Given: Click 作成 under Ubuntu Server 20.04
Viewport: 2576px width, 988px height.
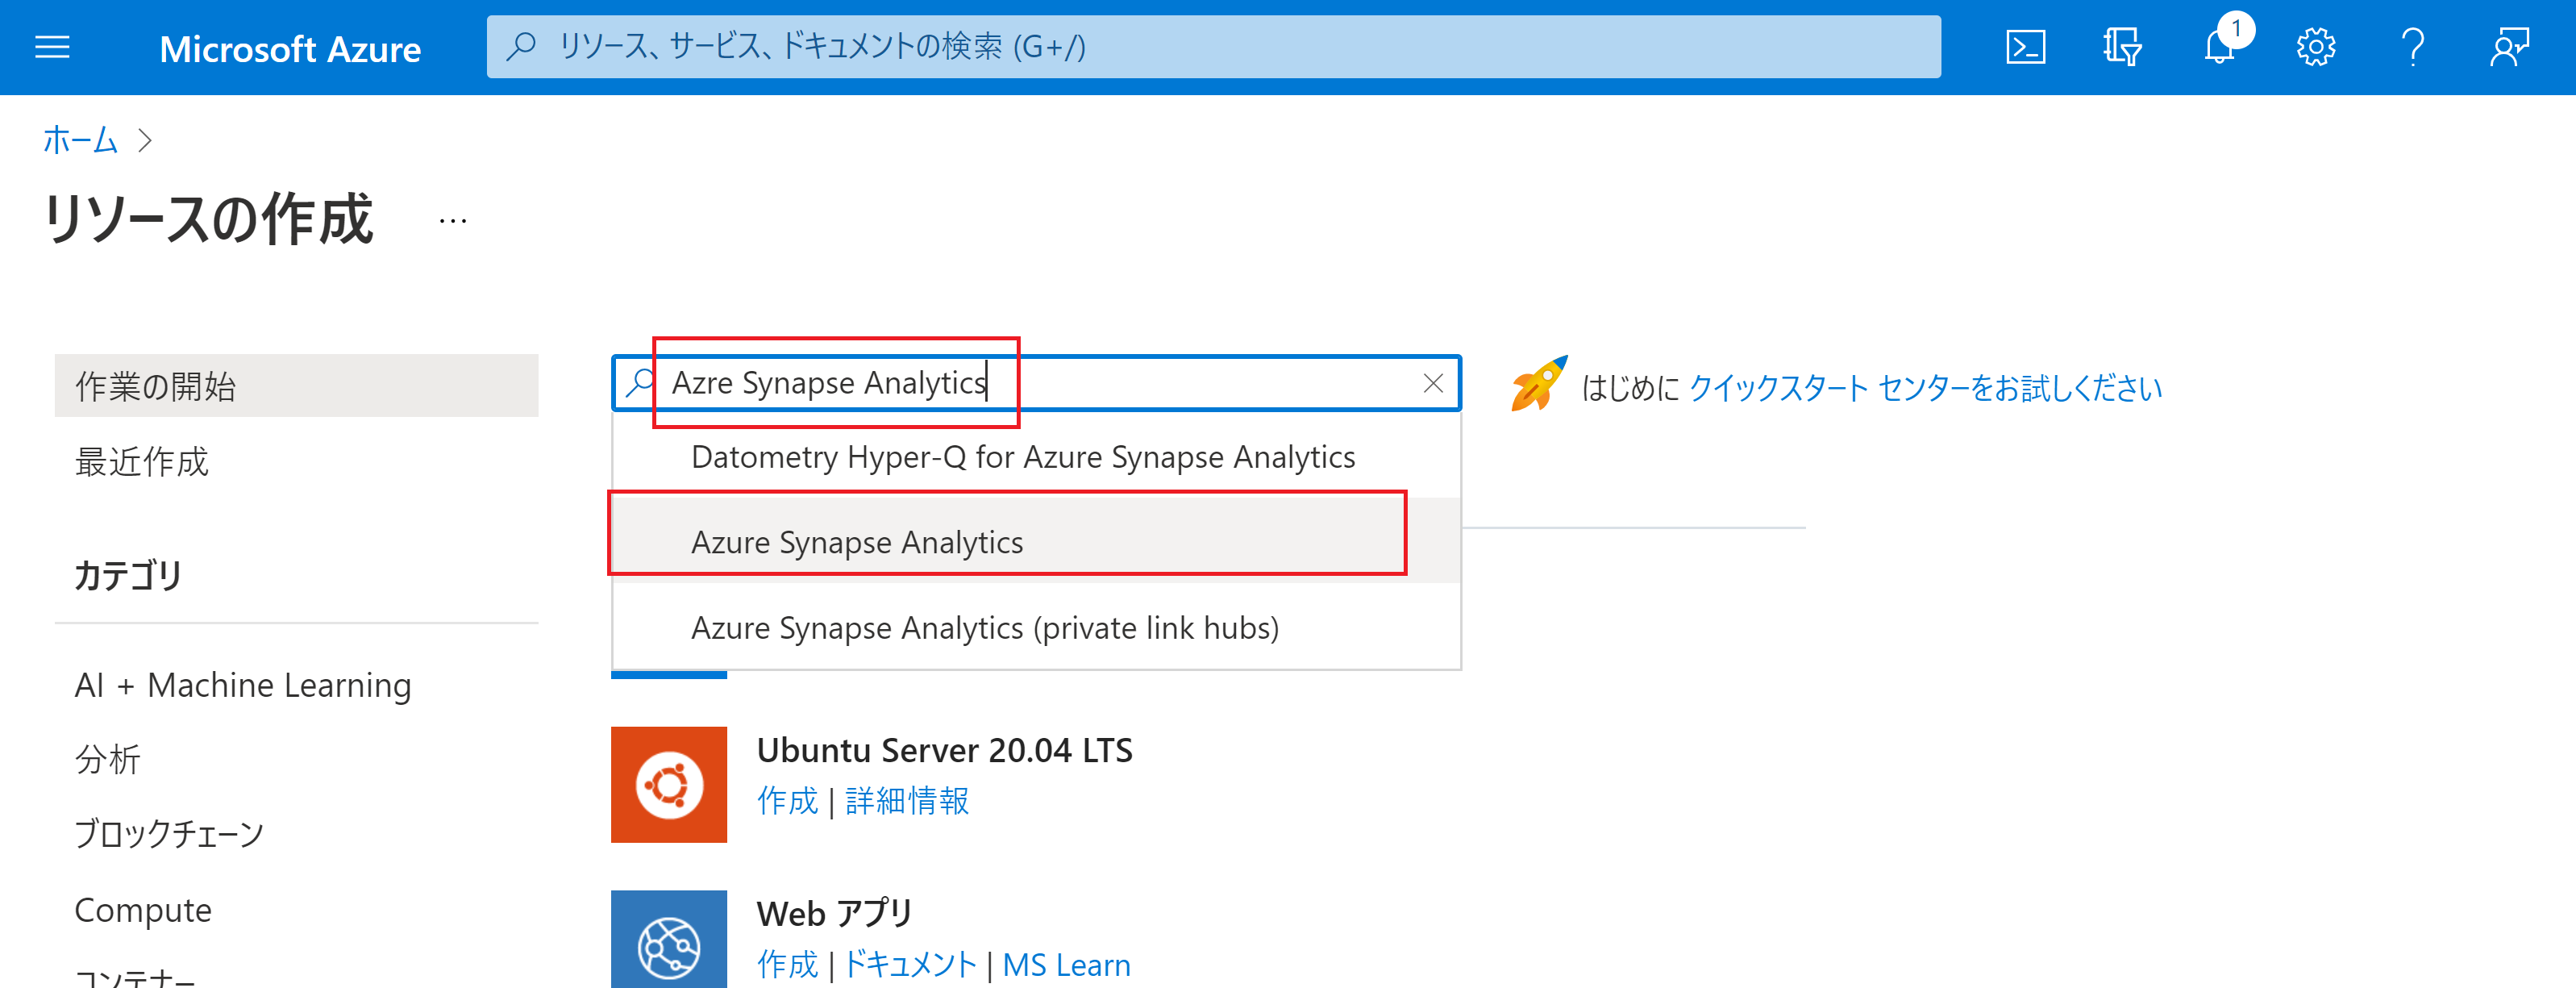Looking at the screenshot, I should 787,801.
